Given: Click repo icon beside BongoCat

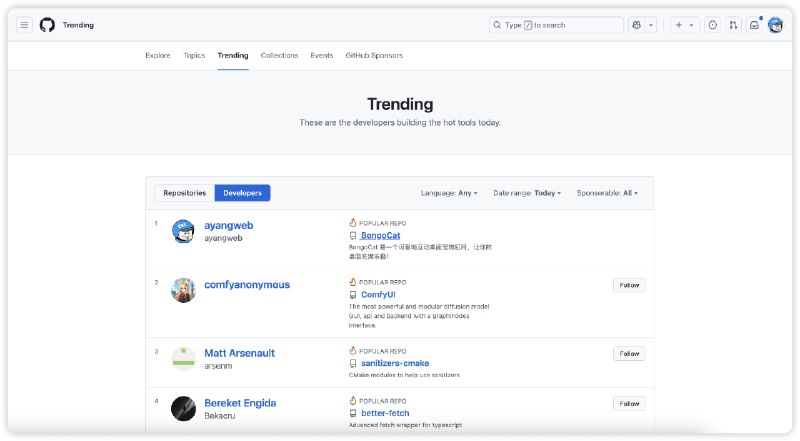Looking at the screenshot, I should point(353,236).
